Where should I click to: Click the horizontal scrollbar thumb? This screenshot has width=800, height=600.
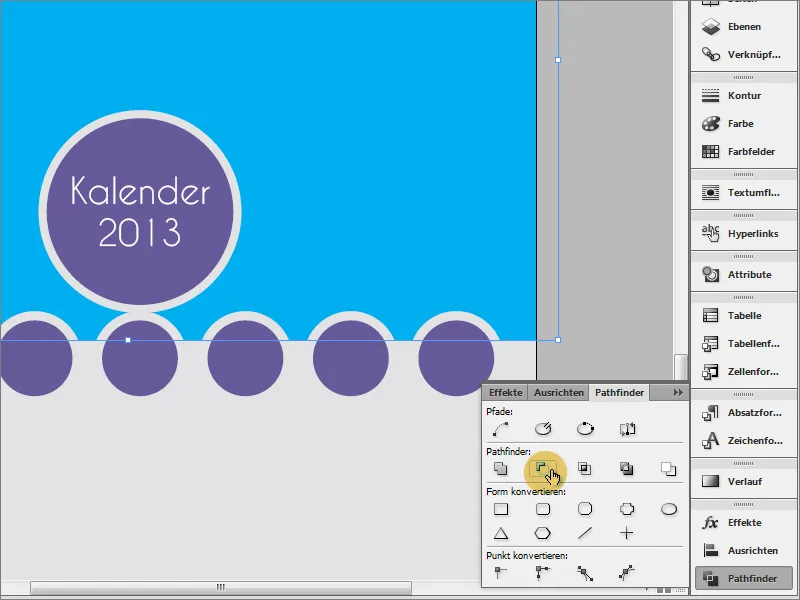click(220, 587)
